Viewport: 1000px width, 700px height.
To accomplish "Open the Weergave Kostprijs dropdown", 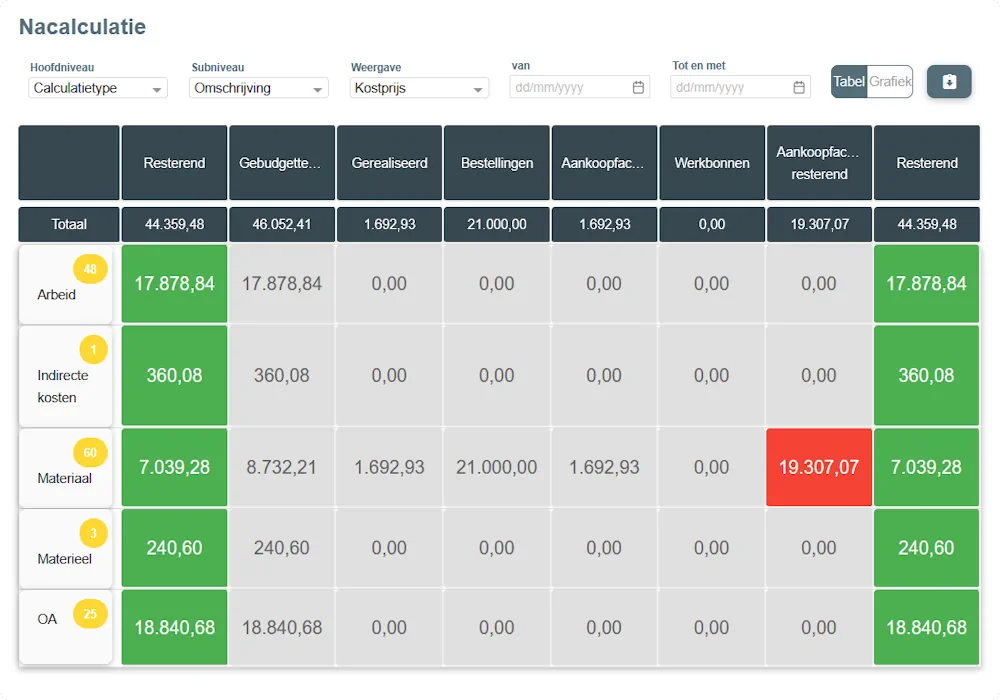I will point(419,88).
